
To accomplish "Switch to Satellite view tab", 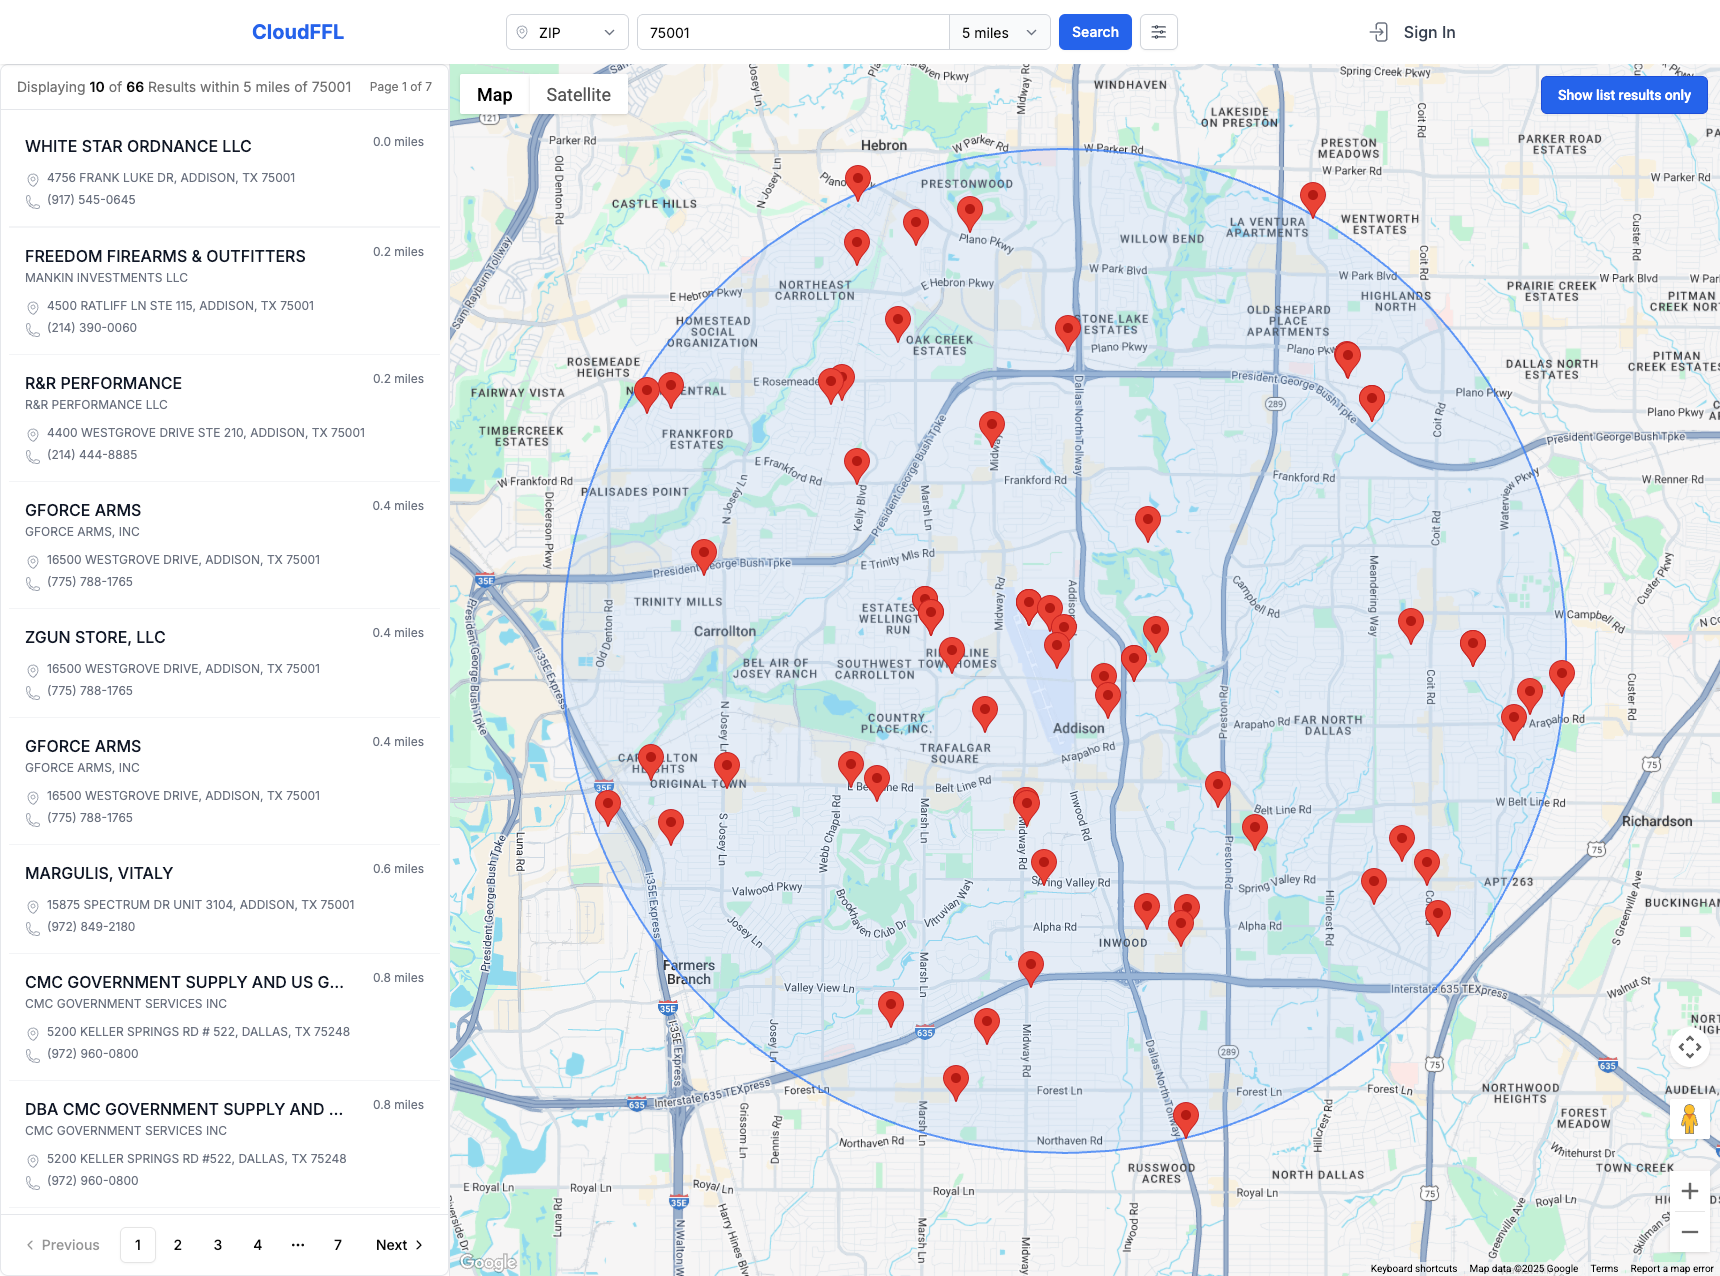I will 578,95.
